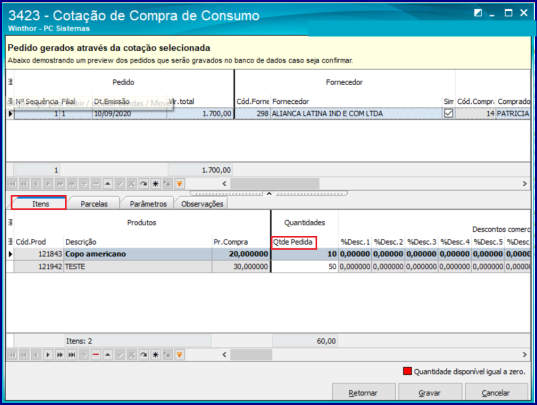Click the edit (up triangle) icon in the Pedido navigator
This screenshot has width=537, height=405.
click(x=108, y=184)
